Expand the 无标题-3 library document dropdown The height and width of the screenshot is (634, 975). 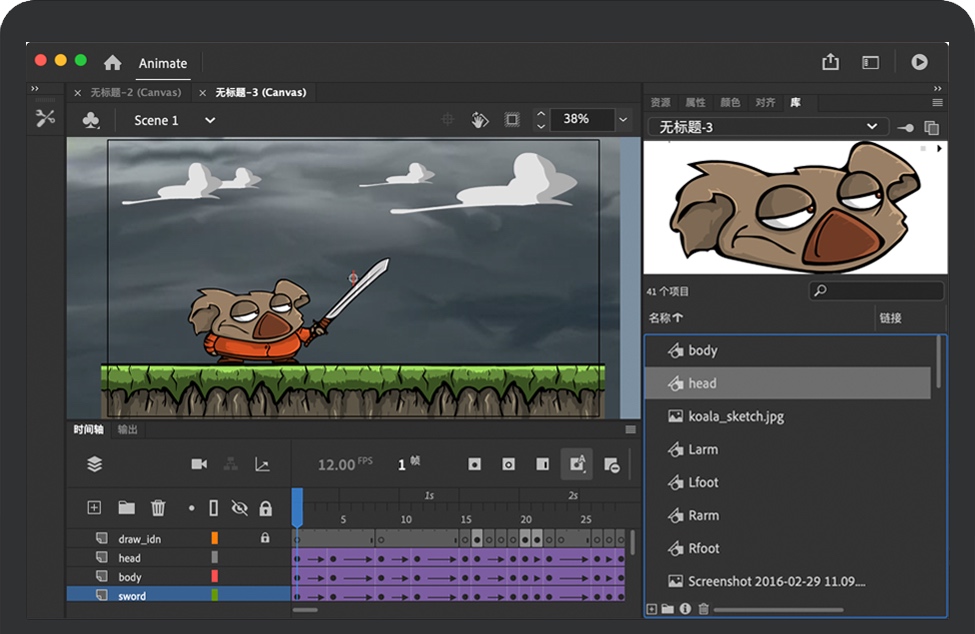872,127
